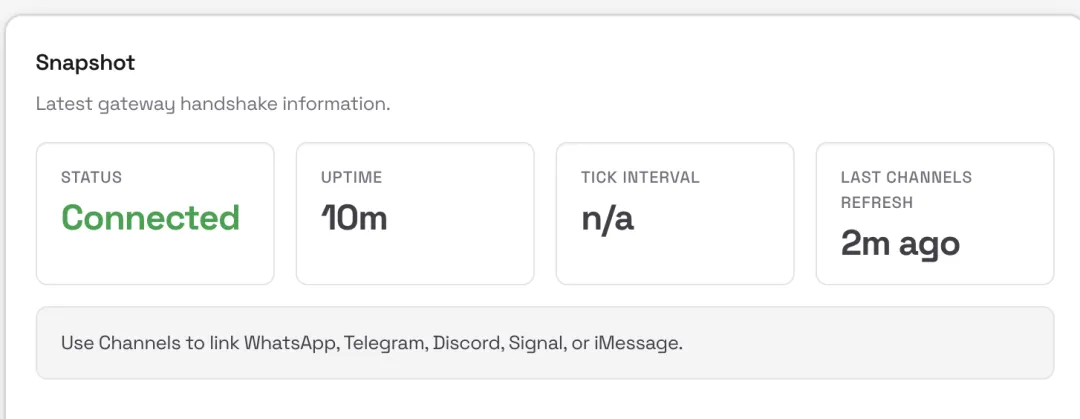The height and width of the screenshot is (419, 1080).
Task: Click the word Signal in the hint
Action: click(535, 343)
